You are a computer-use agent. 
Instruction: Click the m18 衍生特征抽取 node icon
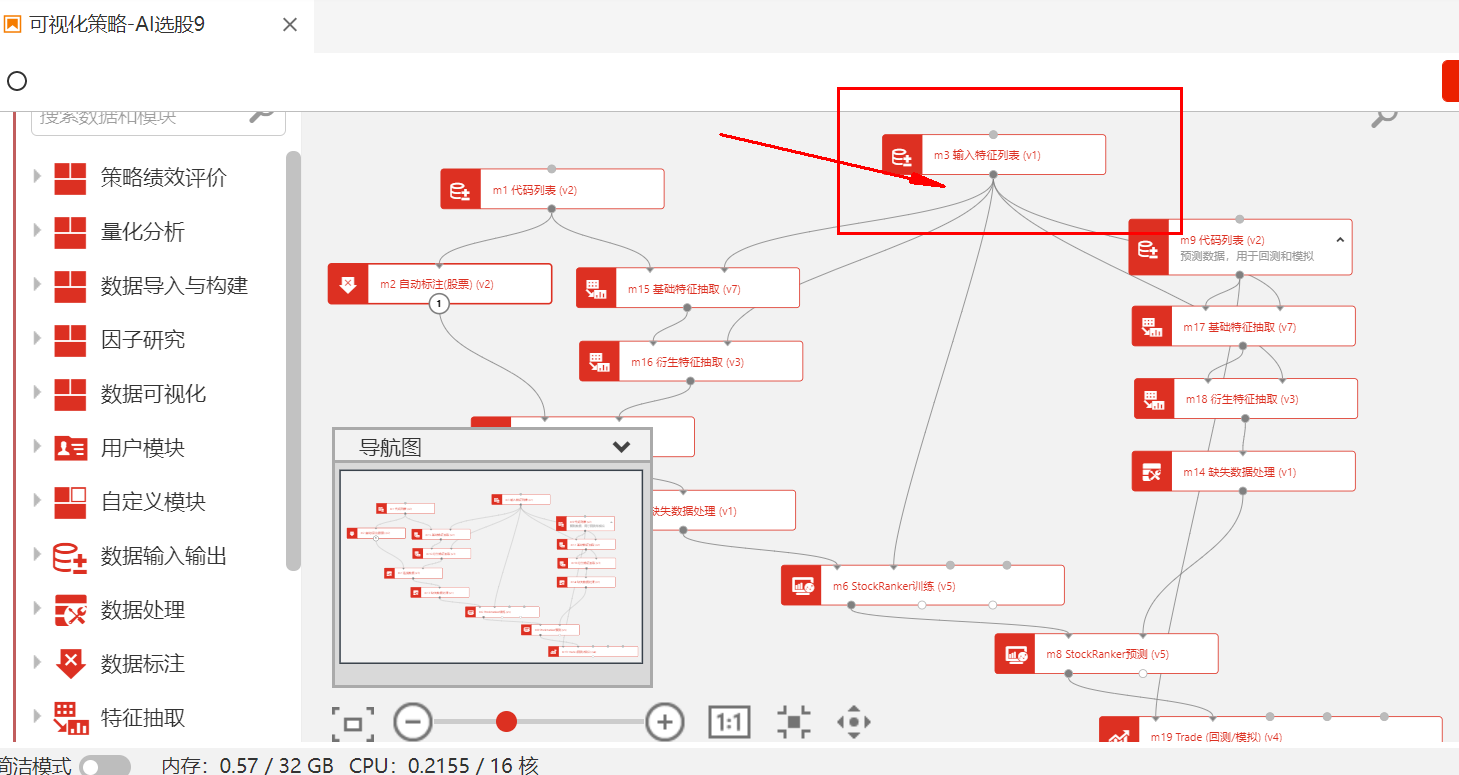[x=1154, y=398]
